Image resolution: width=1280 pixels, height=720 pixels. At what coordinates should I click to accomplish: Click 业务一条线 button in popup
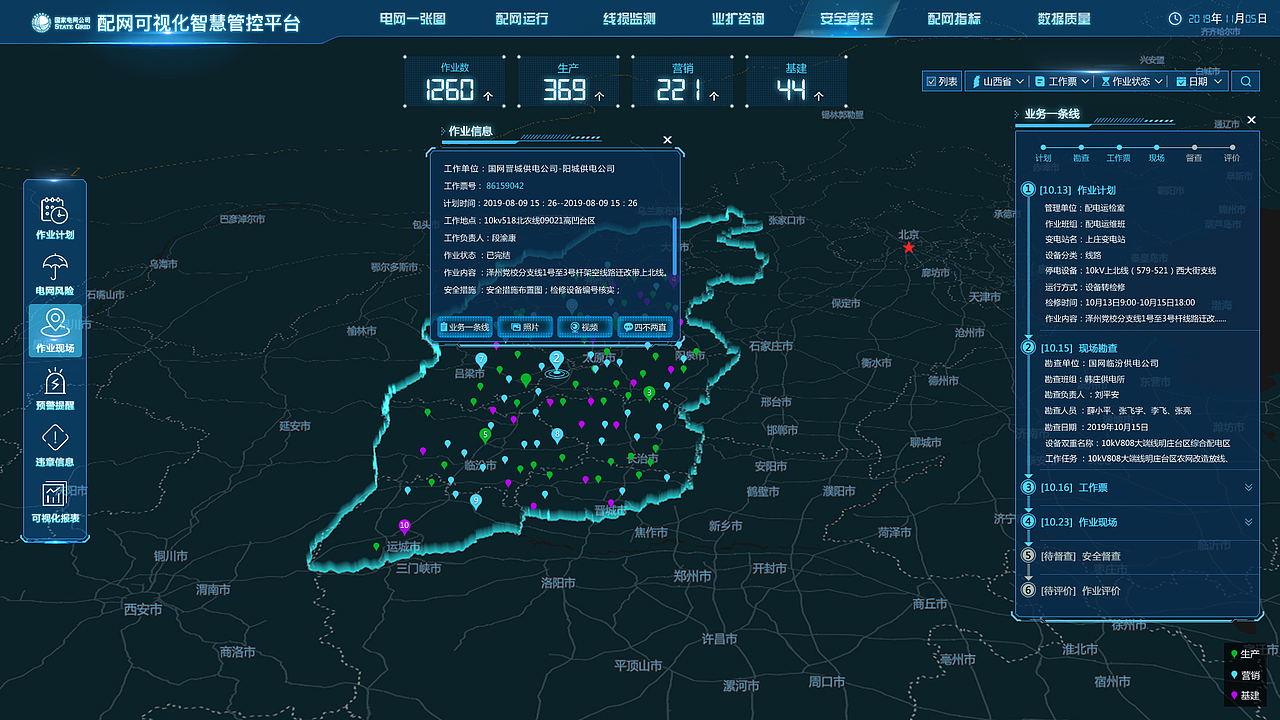[464, 327]
